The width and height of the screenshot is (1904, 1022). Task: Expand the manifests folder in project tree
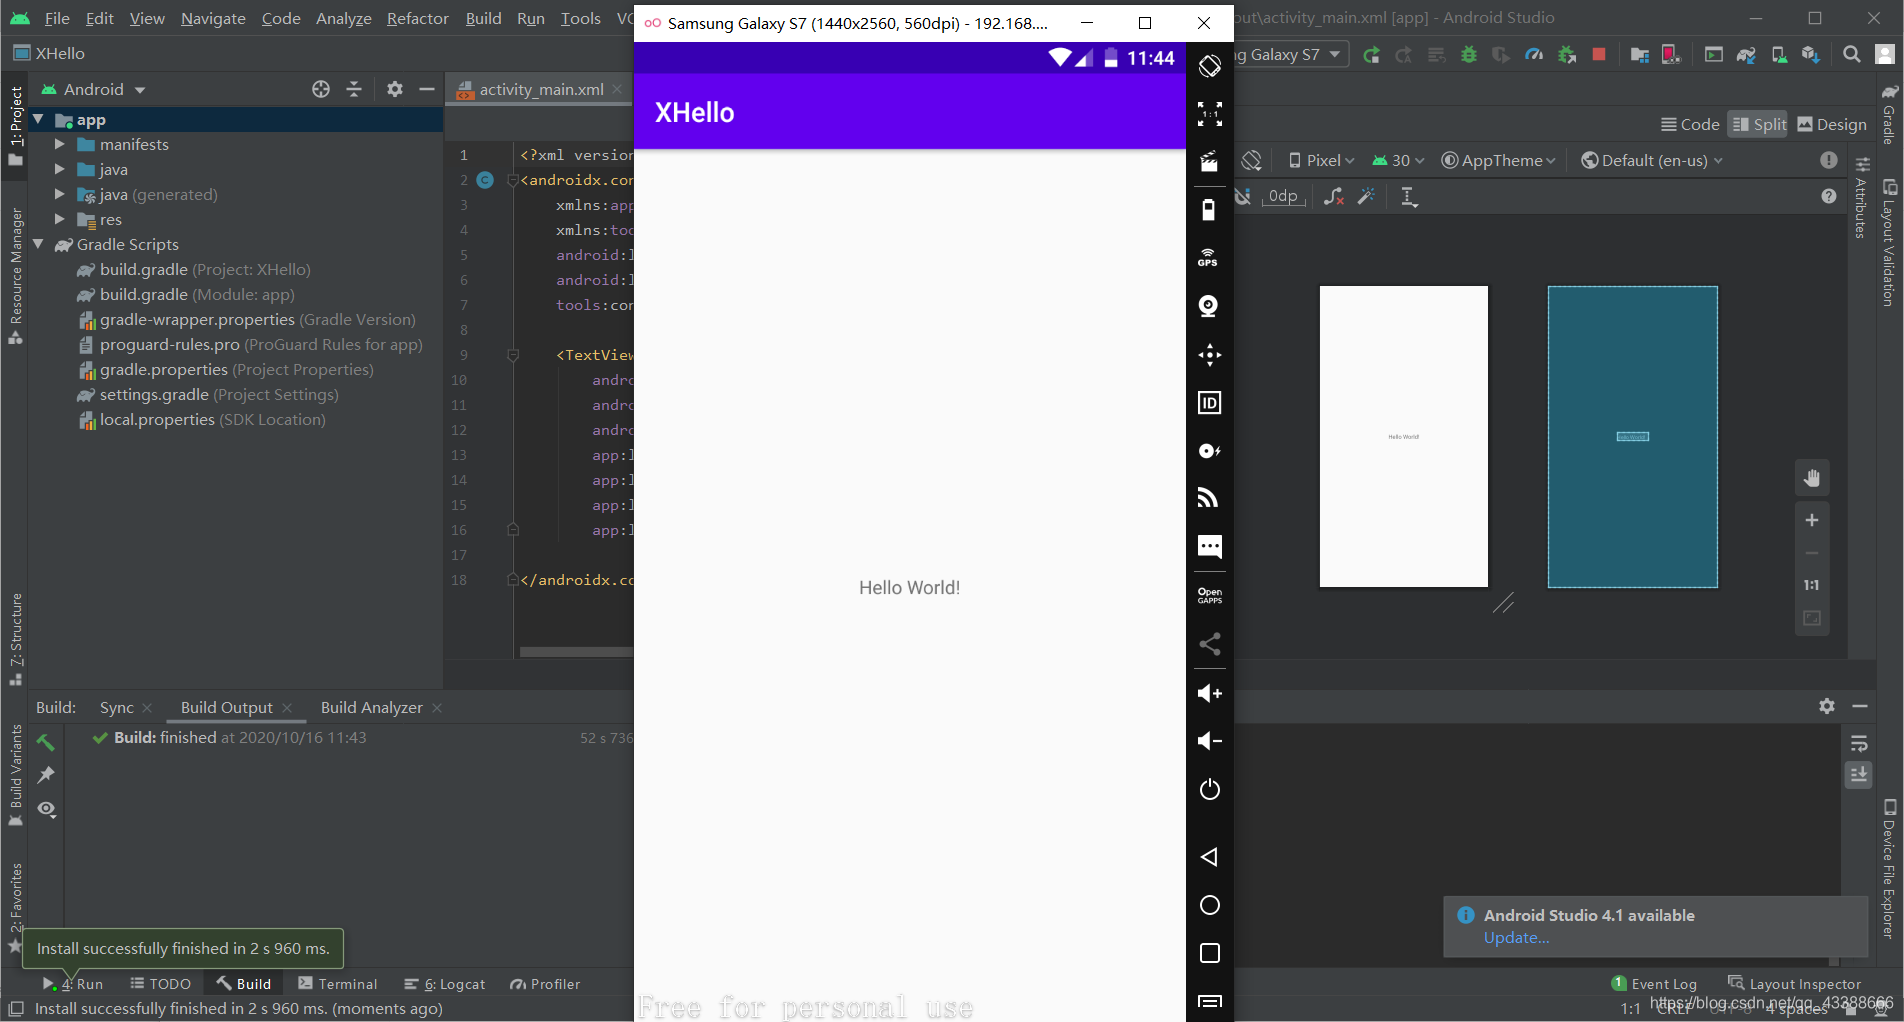(x=59, y=144)
